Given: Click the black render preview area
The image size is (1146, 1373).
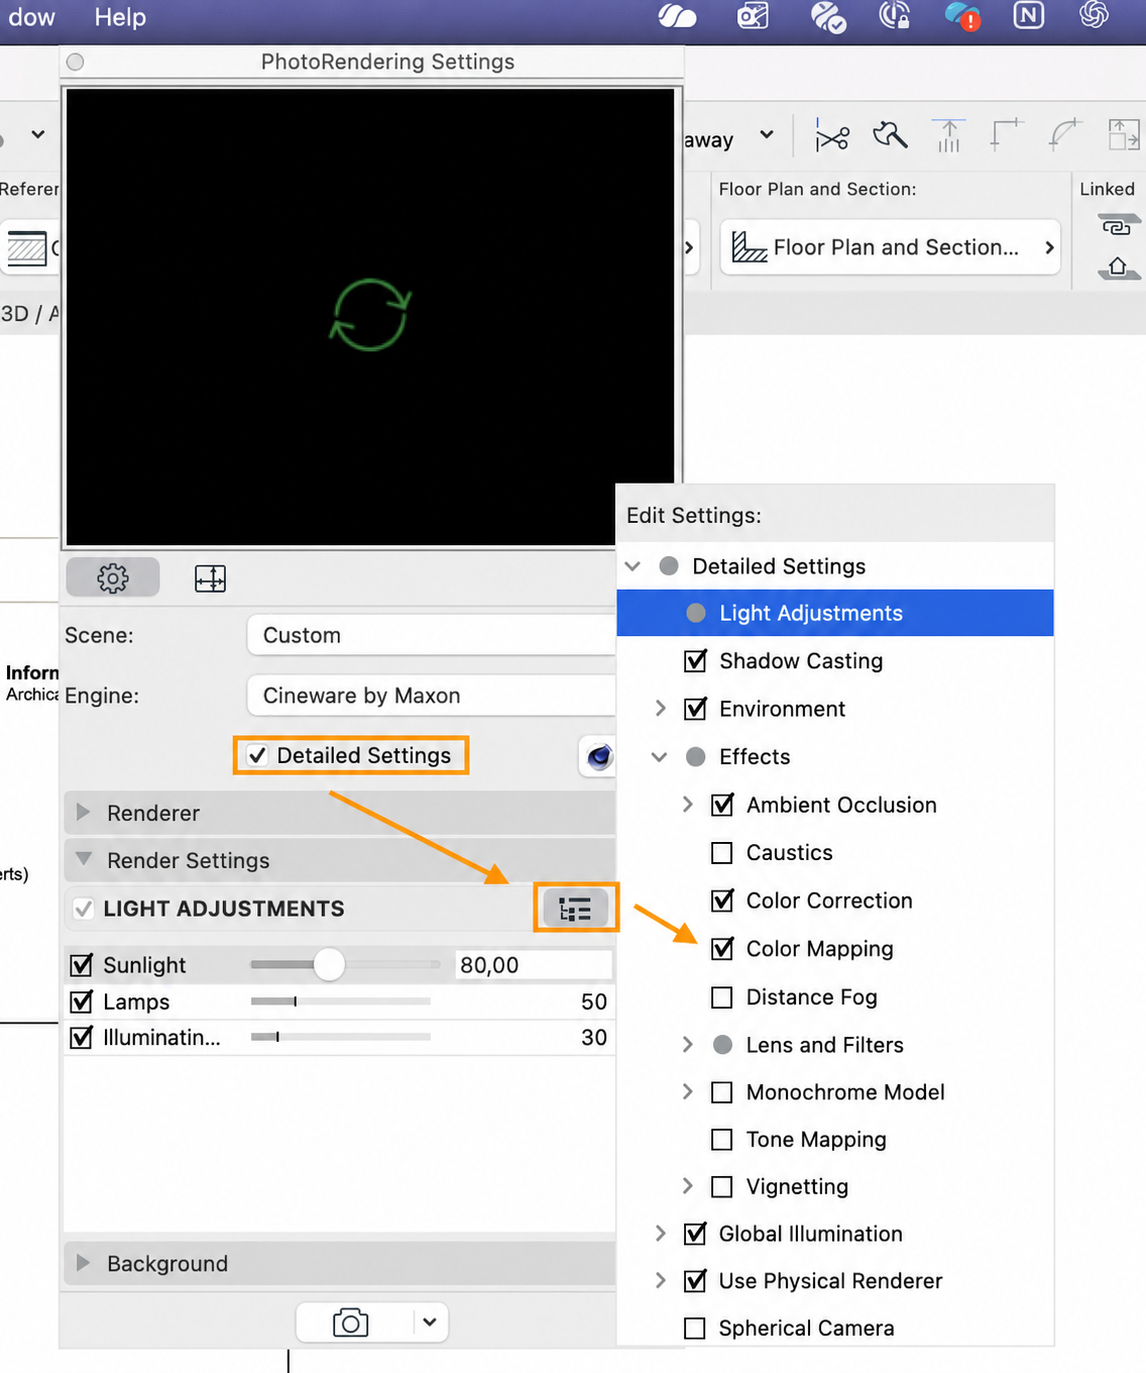Looking at the screenshot, I should coord(370,316).
